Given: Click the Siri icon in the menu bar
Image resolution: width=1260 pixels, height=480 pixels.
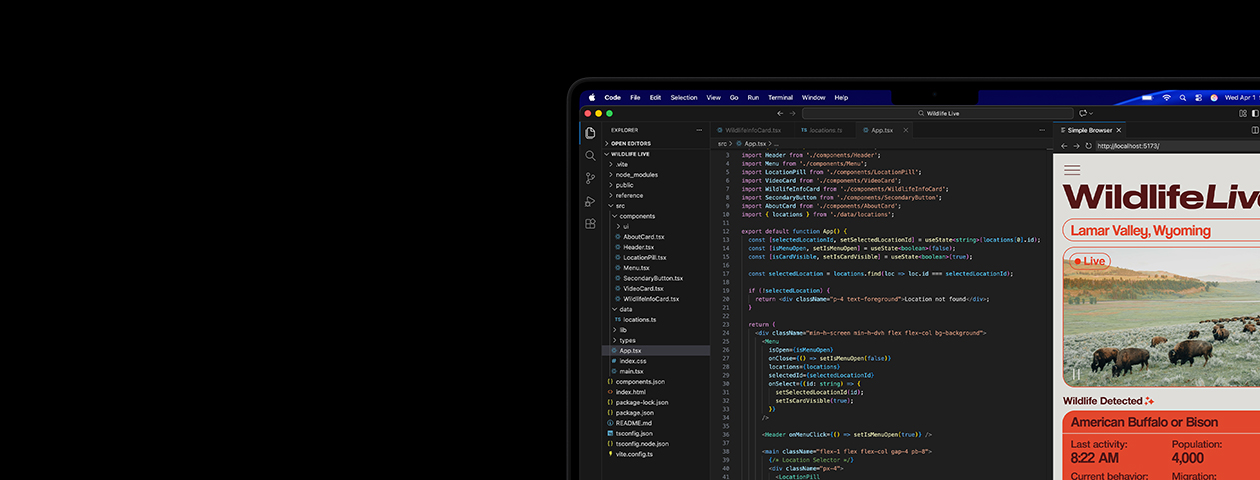Looking at the screenshot, I should click(x=1214, y=98).
